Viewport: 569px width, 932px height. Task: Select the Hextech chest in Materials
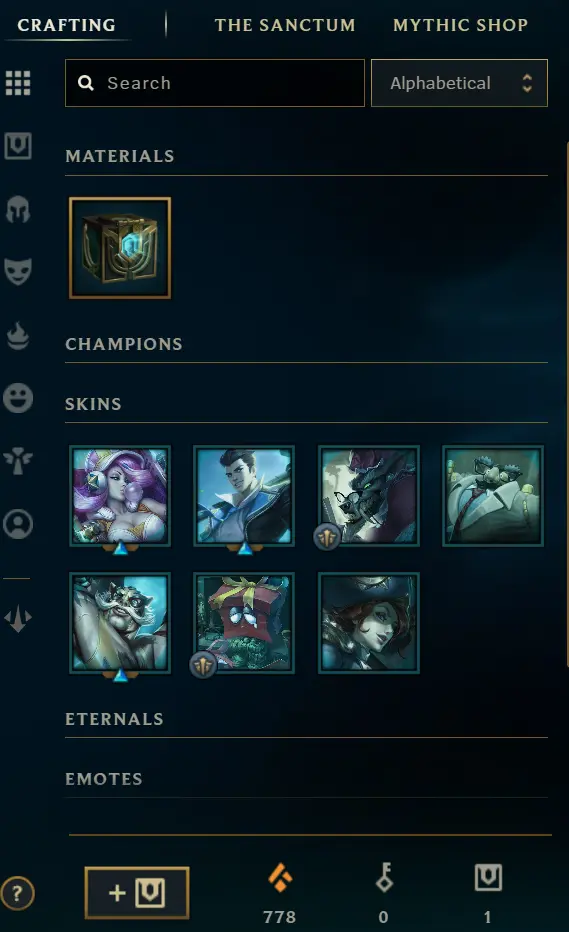click(x=120, y=248)
